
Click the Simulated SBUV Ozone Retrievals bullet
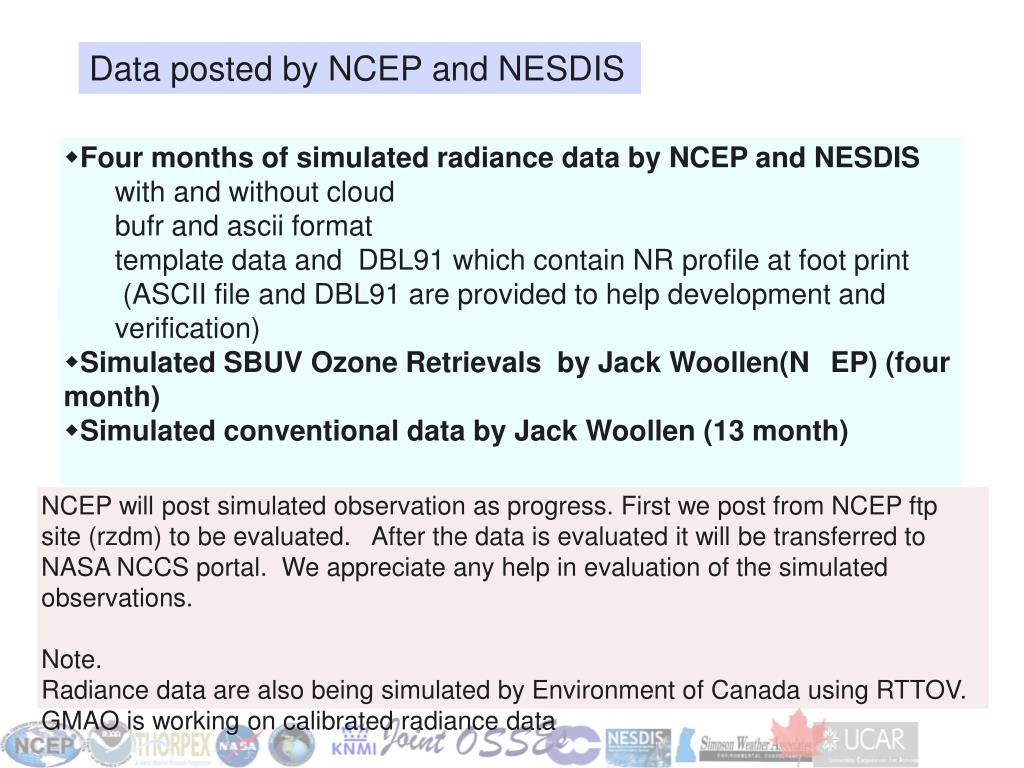pyautogui.click(x=507, y=379)
